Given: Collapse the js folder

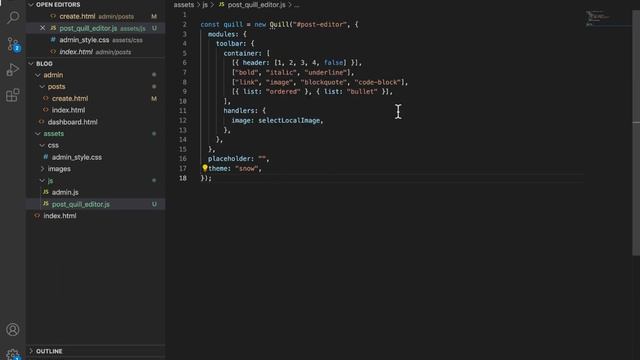Looking at the screenshot, I should tap(42, 180).
